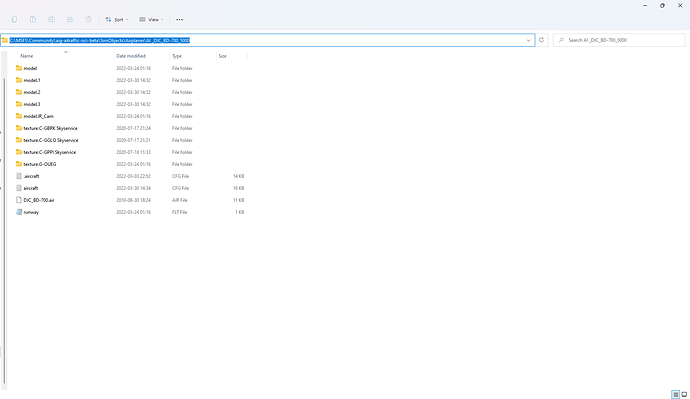The width and height of the screenshot is (690, 399).
Task: Select the texture.C-GPPI Skyservice folder icon
Action: click(19, 152)
